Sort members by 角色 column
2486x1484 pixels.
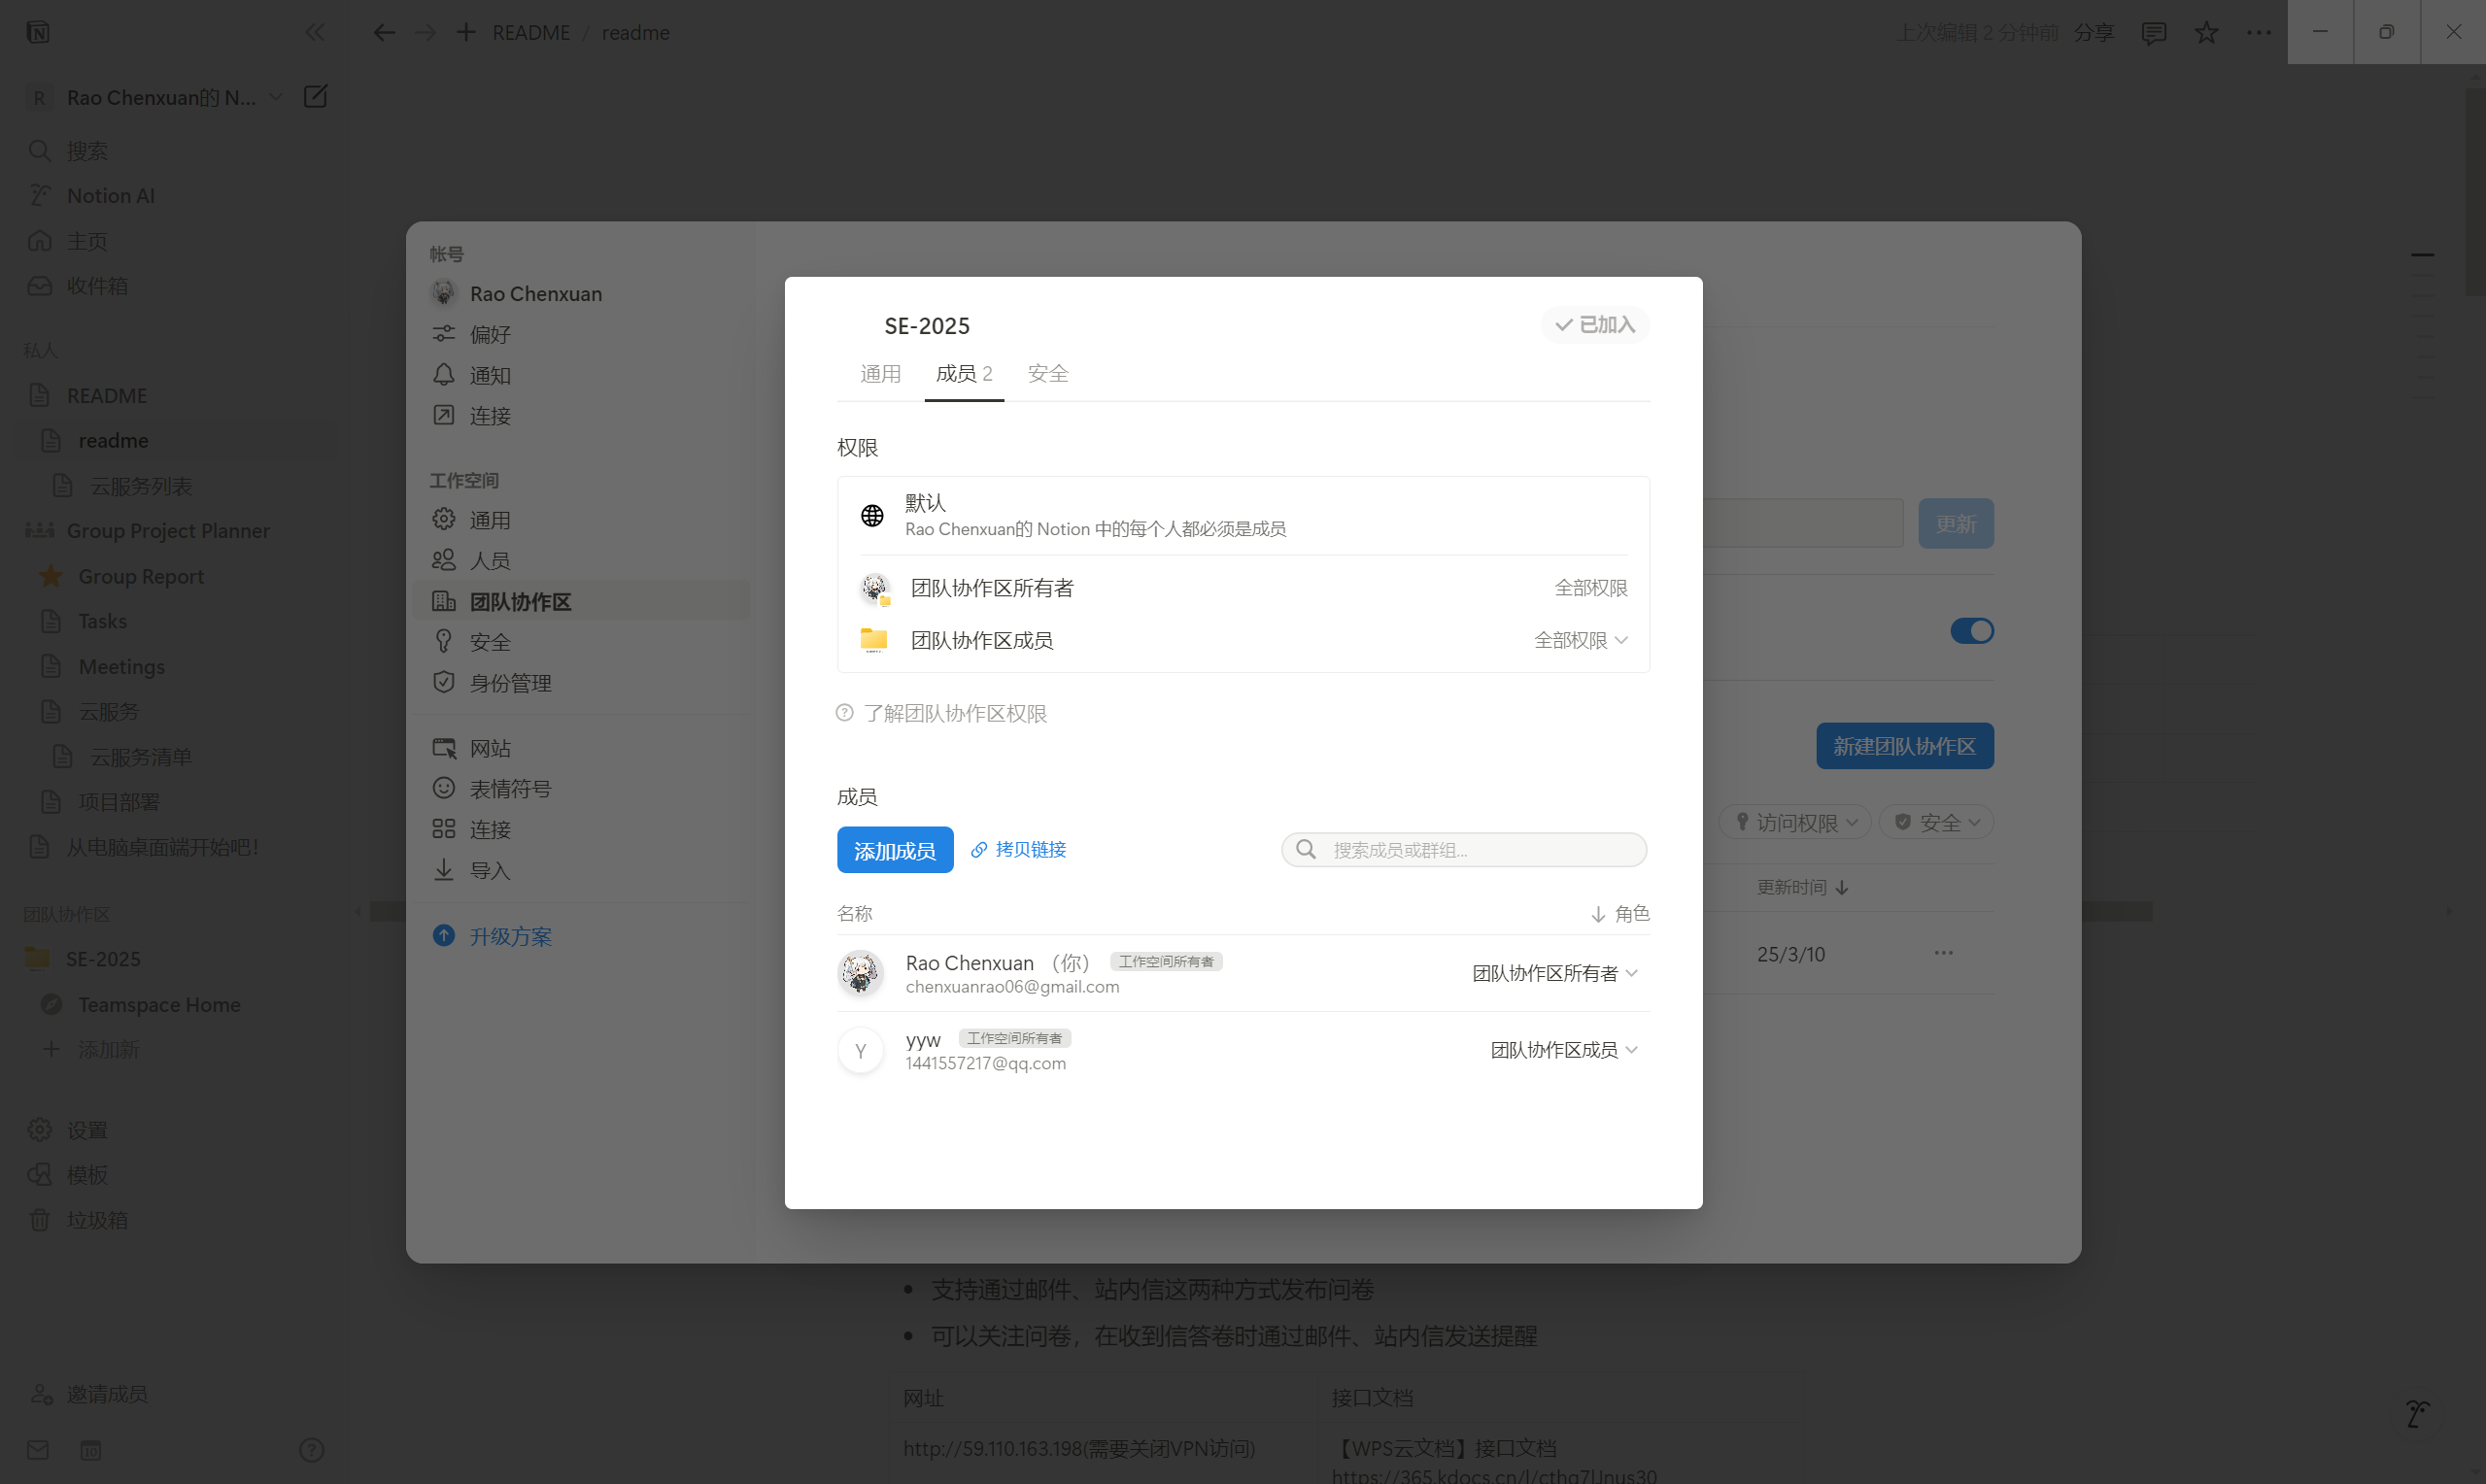[x=1620, y=913]
